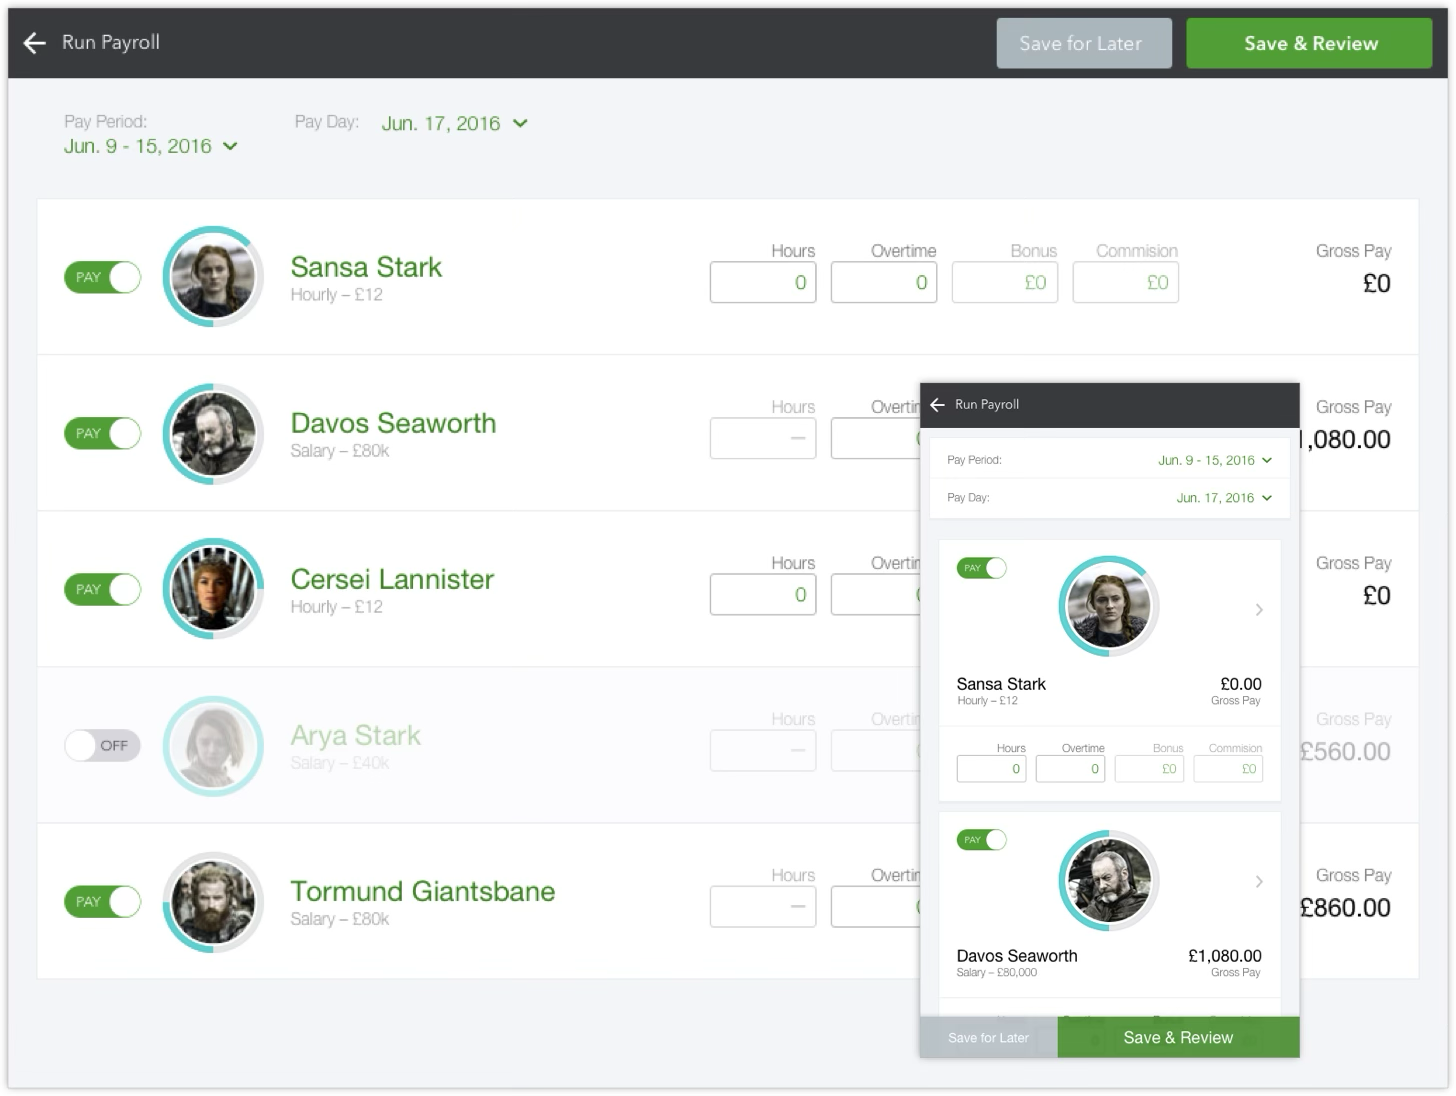Screen dimensions: 1456x1096
Task: Open Sansa Stark's details chevron in mobile panel
Action: pyautogui.click(x=1259, y=610)
